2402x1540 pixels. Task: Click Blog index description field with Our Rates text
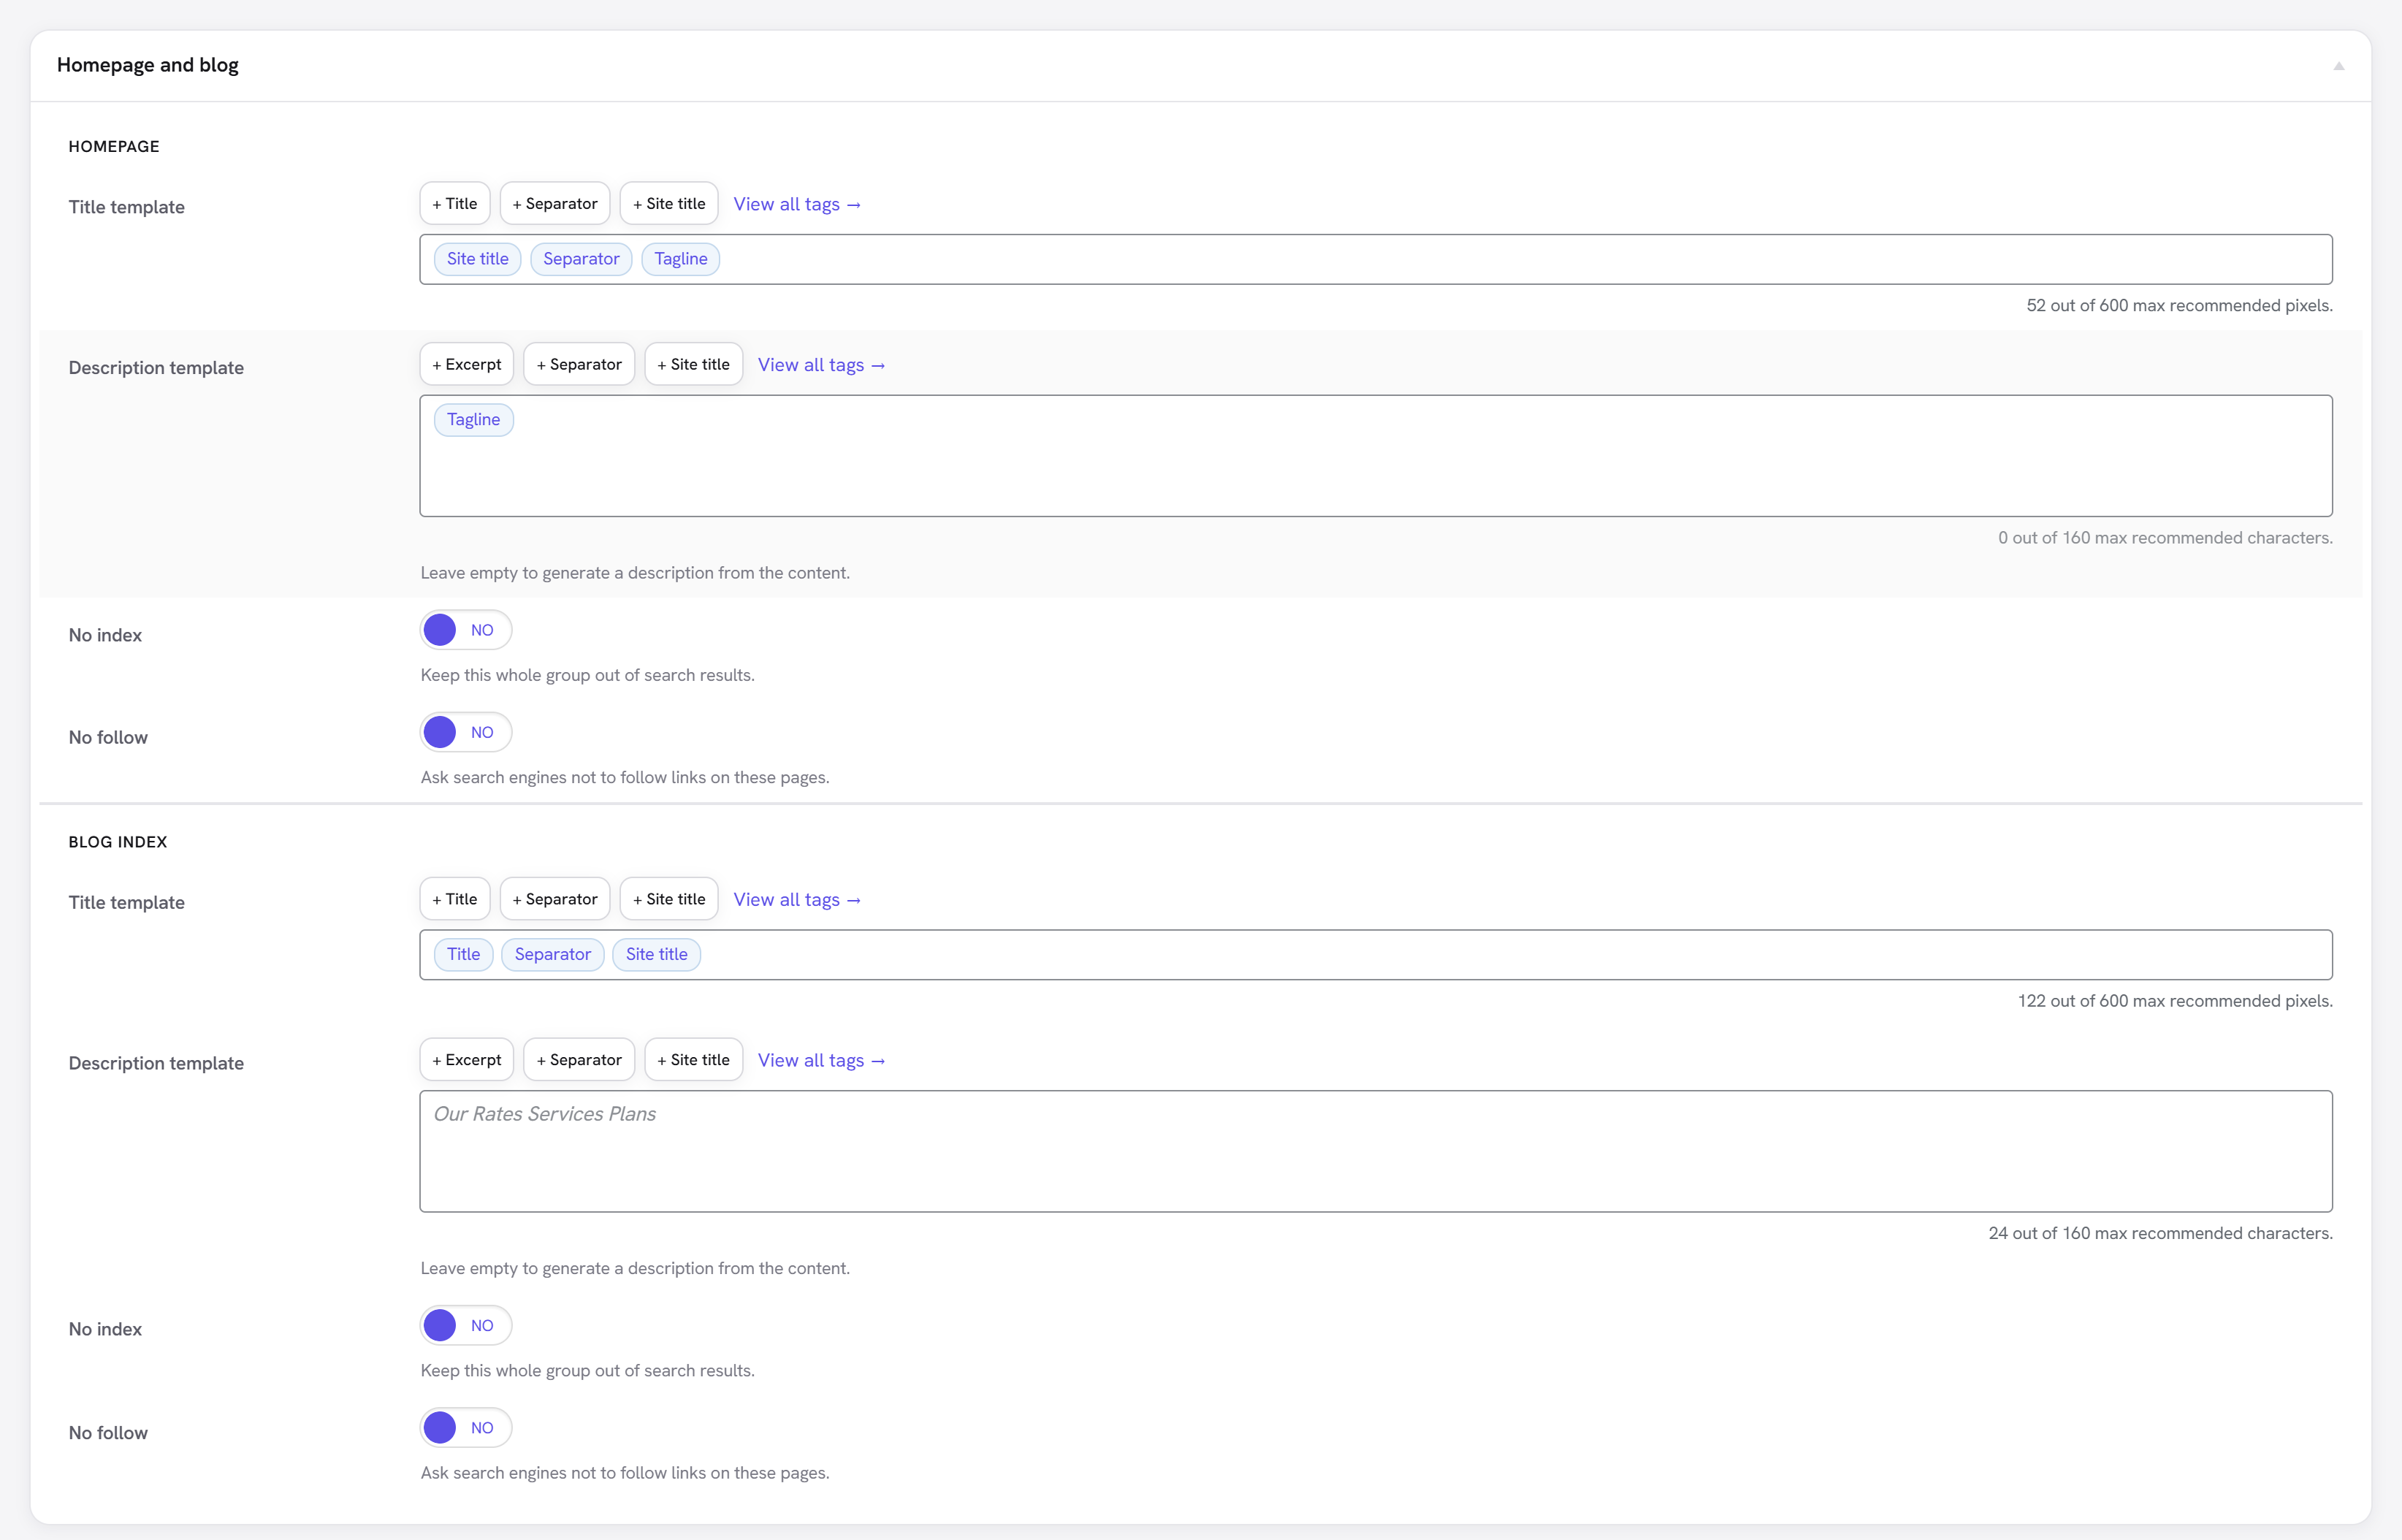(1376, 1151)
